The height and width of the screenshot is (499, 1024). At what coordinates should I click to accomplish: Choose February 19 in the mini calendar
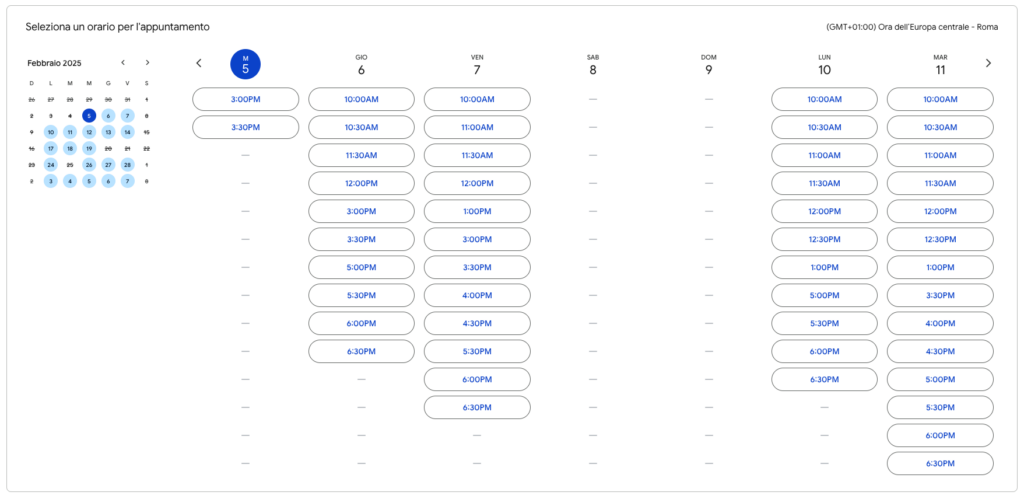(x=89, y=148)
